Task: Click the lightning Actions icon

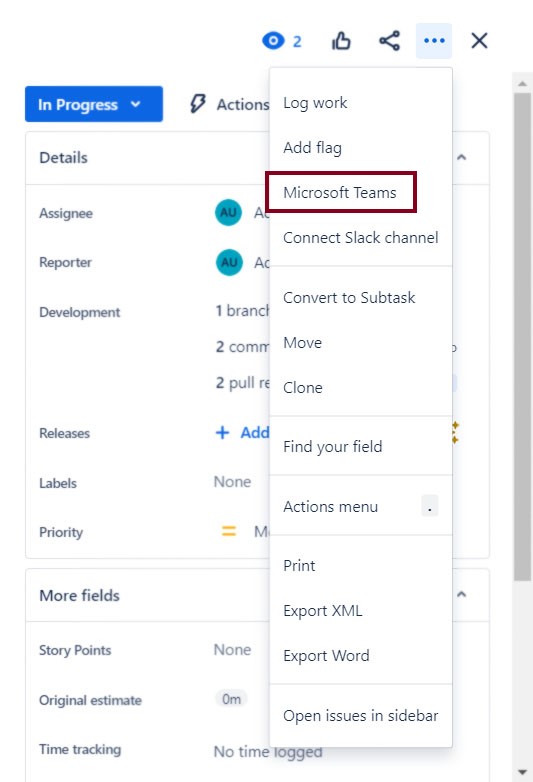Action: pos(197,104)
